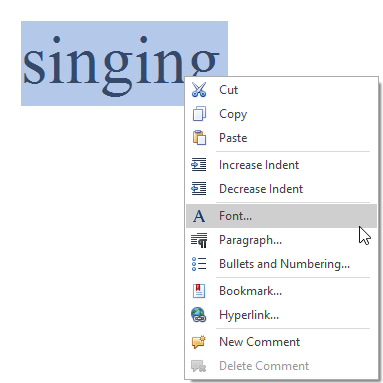This screenshot has width=383, height=383.
Task: Click the Bookmark page icon
Action: pos(199,291)
